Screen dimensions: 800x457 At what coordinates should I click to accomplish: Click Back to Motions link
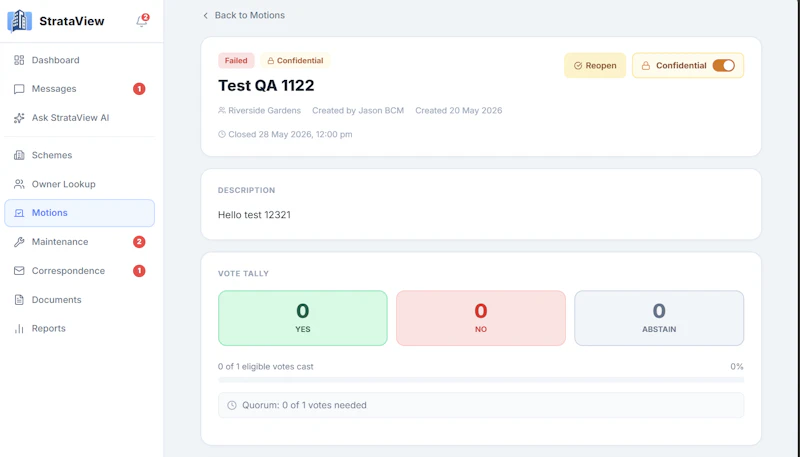tap(244, 15)
